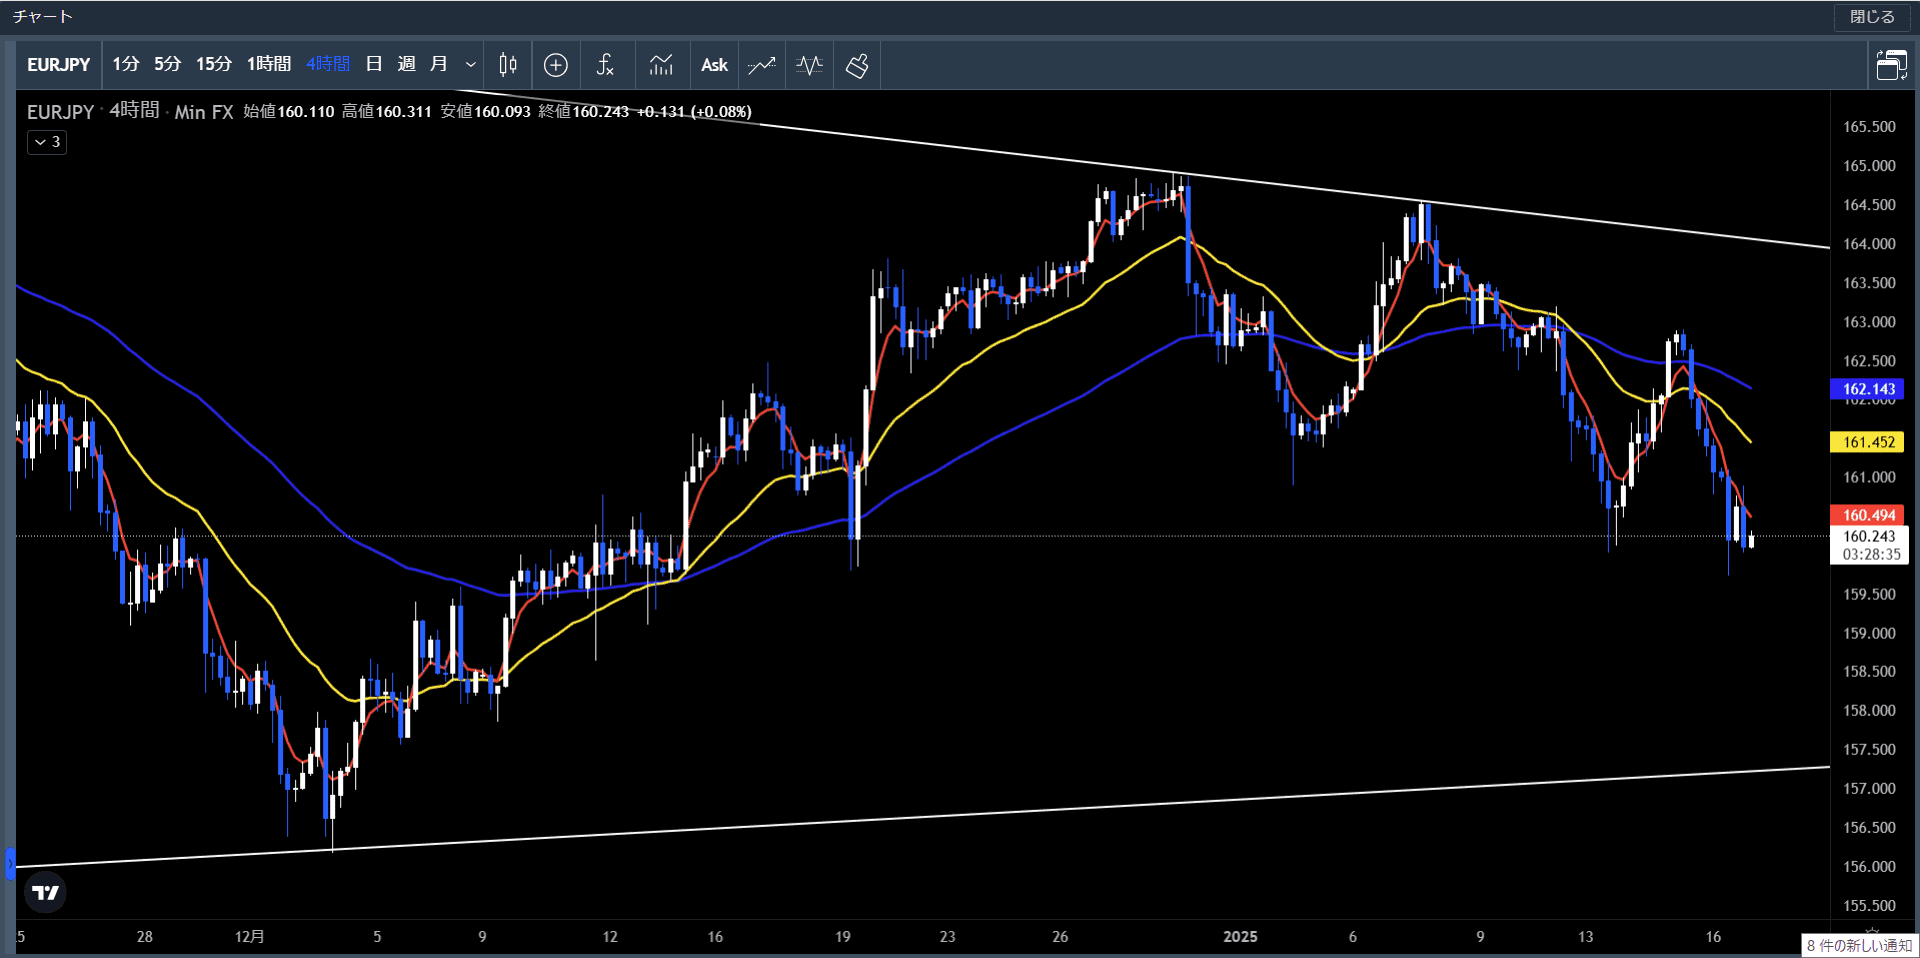
Task: Click the Min FX legend text
Action: coord(204,112)
